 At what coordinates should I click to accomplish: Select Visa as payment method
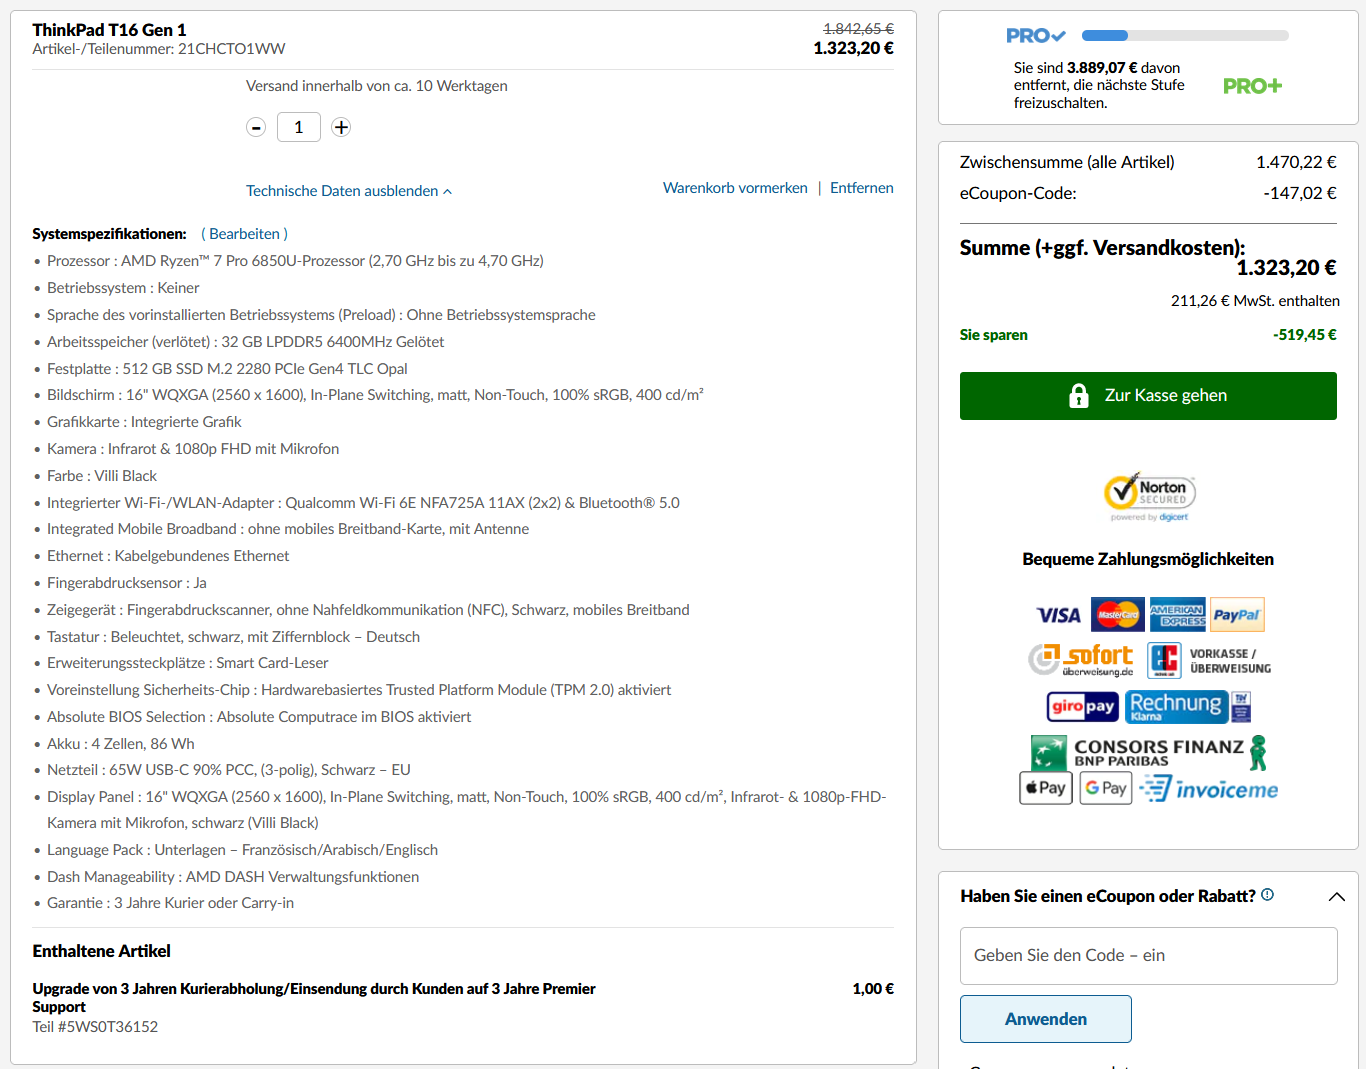1059,614
